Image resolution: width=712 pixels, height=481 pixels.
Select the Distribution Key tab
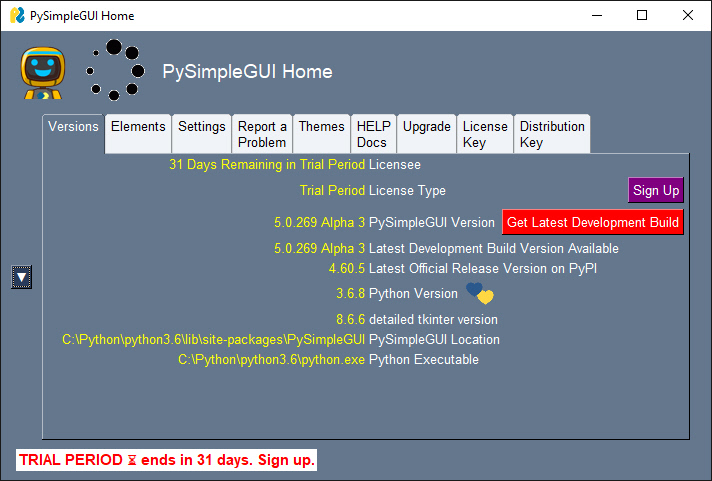(552, 134)
